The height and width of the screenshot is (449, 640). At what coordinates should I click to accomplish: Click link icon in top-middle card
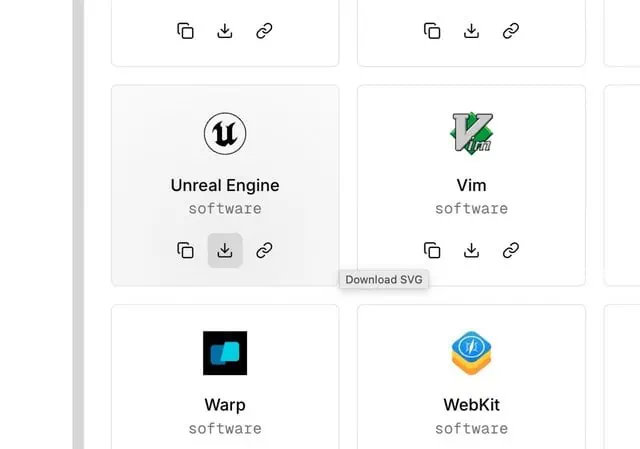pos(511,31)
